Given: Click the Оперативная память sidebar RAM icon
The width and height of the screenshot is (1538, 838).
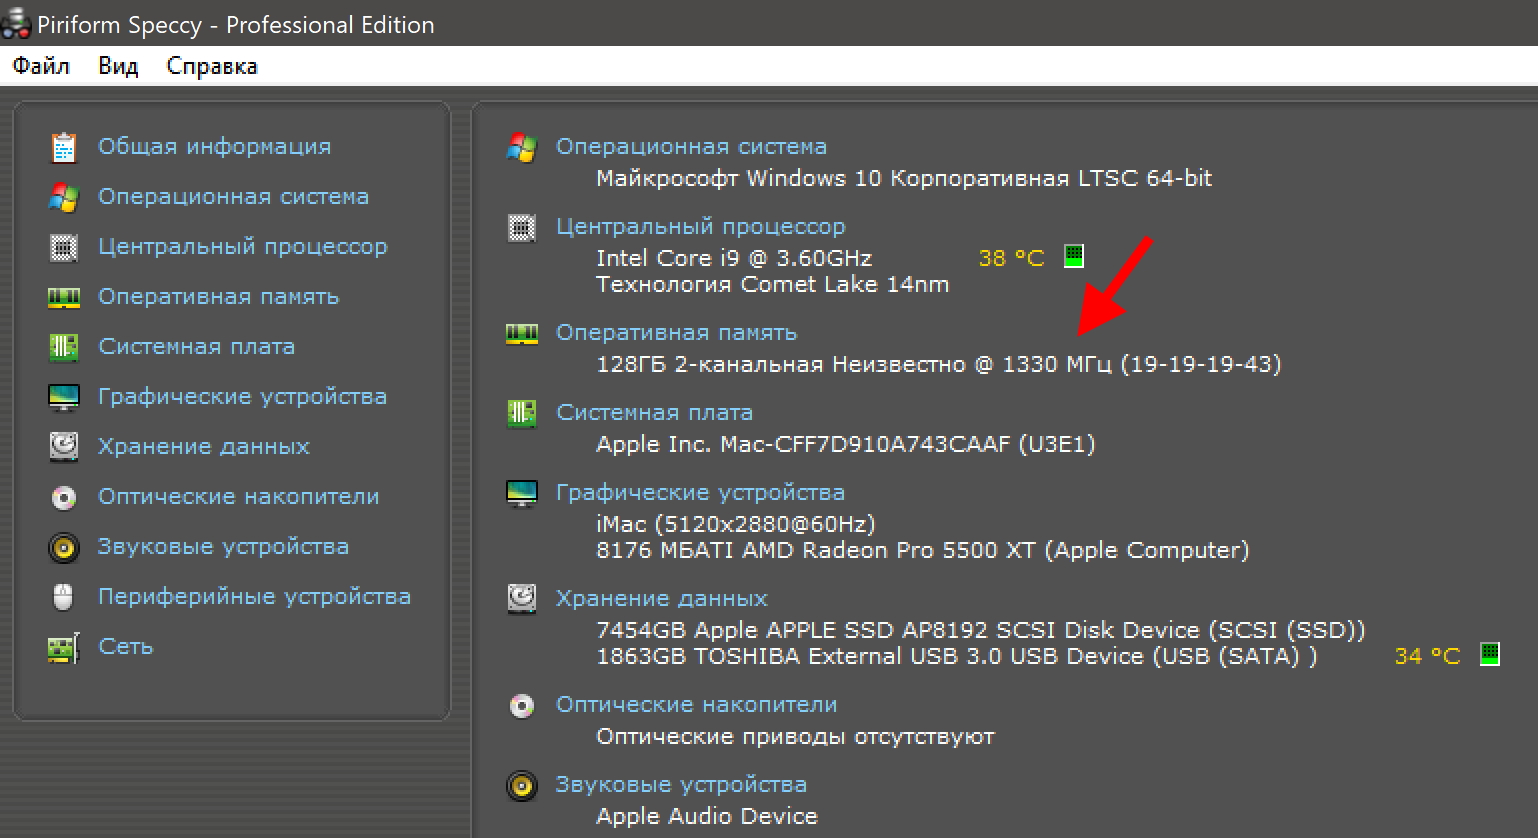Looking at the screenshot, I should 64,297.
